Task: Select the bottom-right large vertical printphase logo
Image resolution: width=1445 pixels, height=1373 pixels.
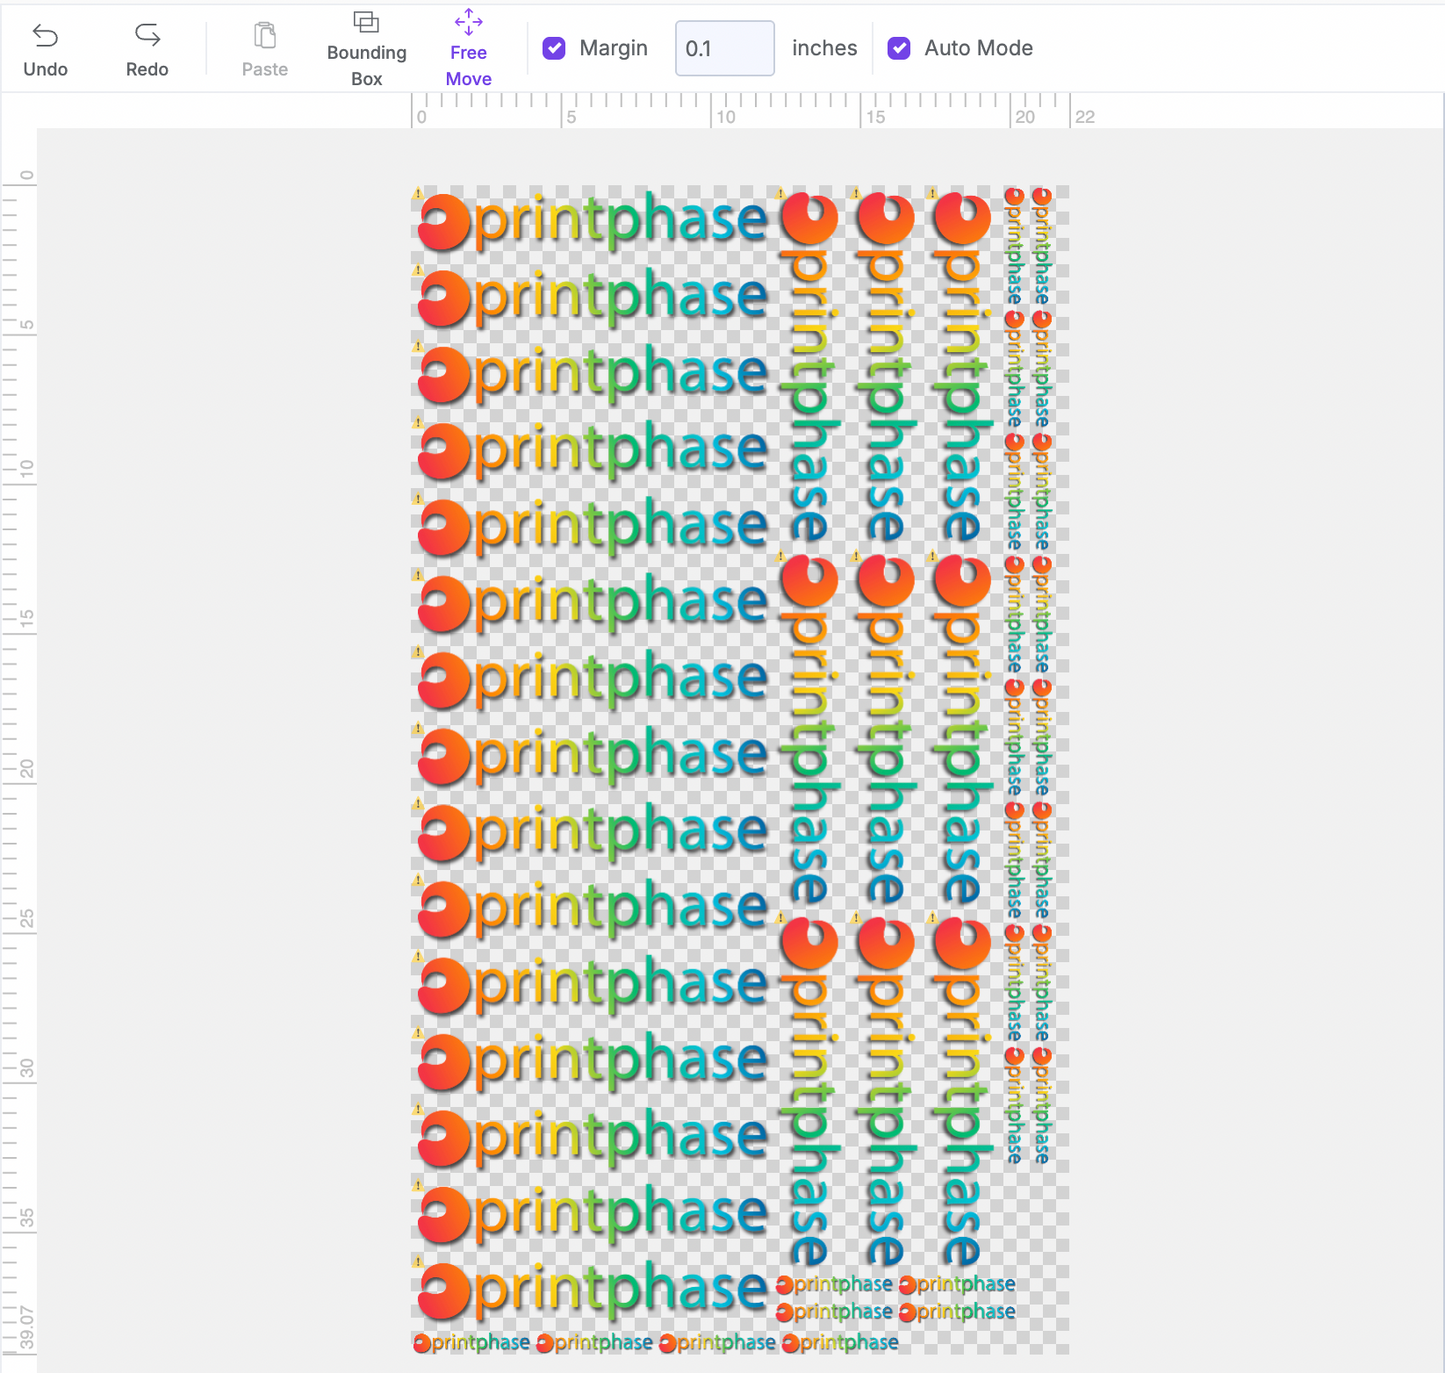Action: (961, 1092)
